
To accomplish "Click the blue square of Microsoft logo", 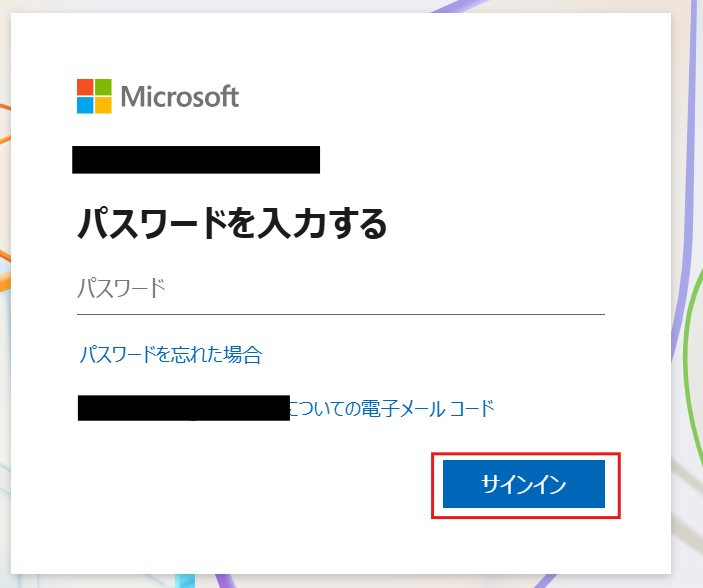I will tap(85, 105).
